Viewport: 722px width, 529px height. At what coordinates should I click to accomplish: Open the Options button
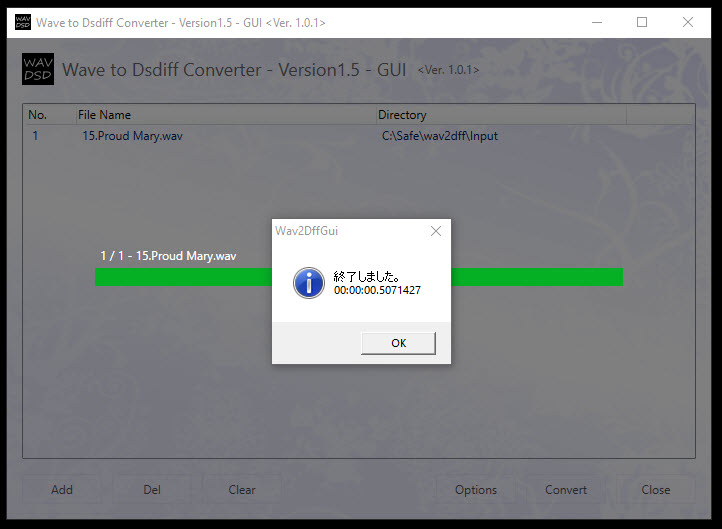coord(476,489)
